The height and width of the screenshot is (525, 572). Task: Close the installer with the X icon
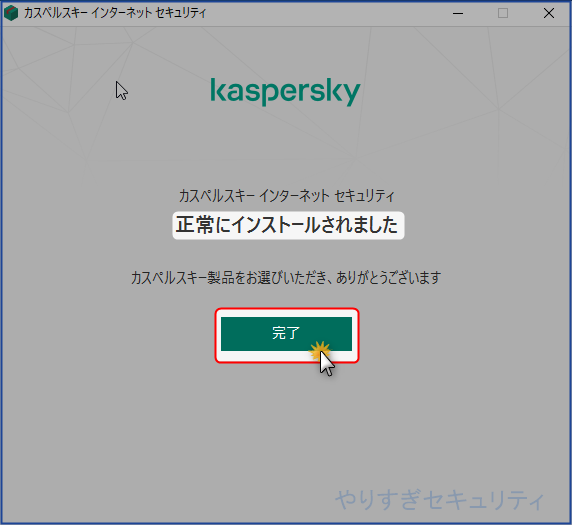[549, 13]
